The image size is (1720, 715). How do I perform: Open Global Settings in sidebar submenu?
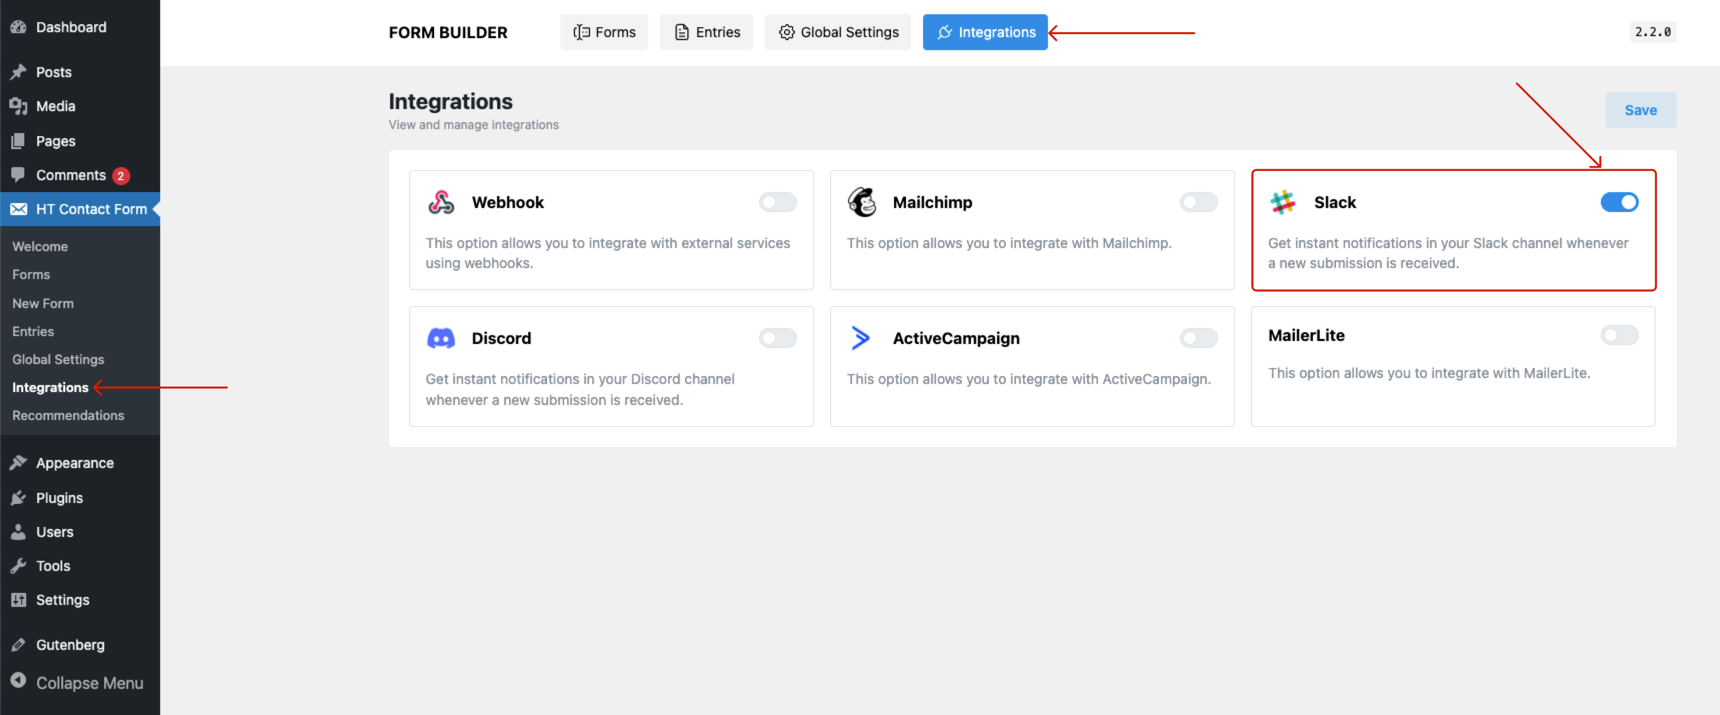click(x=58, y=359)
